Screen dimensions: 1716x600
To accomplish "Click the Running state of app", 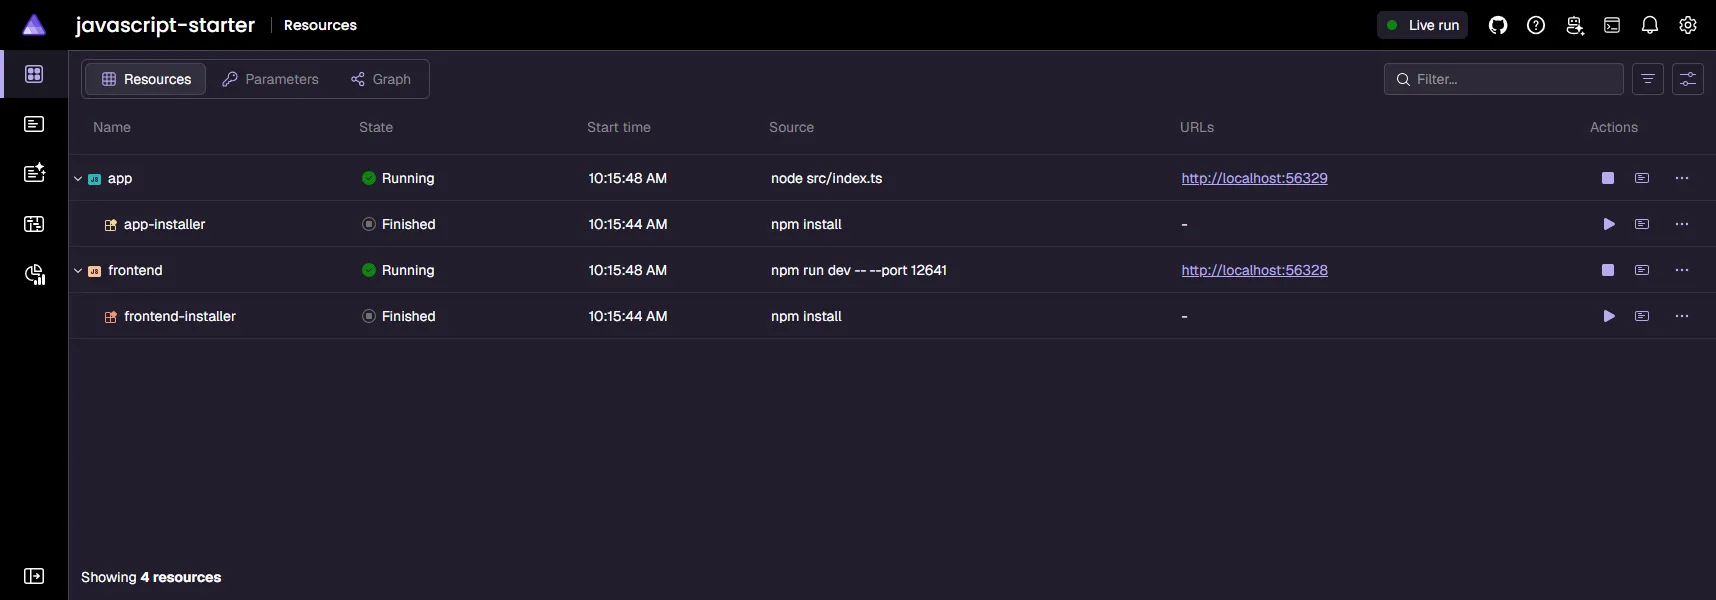I will tap(398, 178).
